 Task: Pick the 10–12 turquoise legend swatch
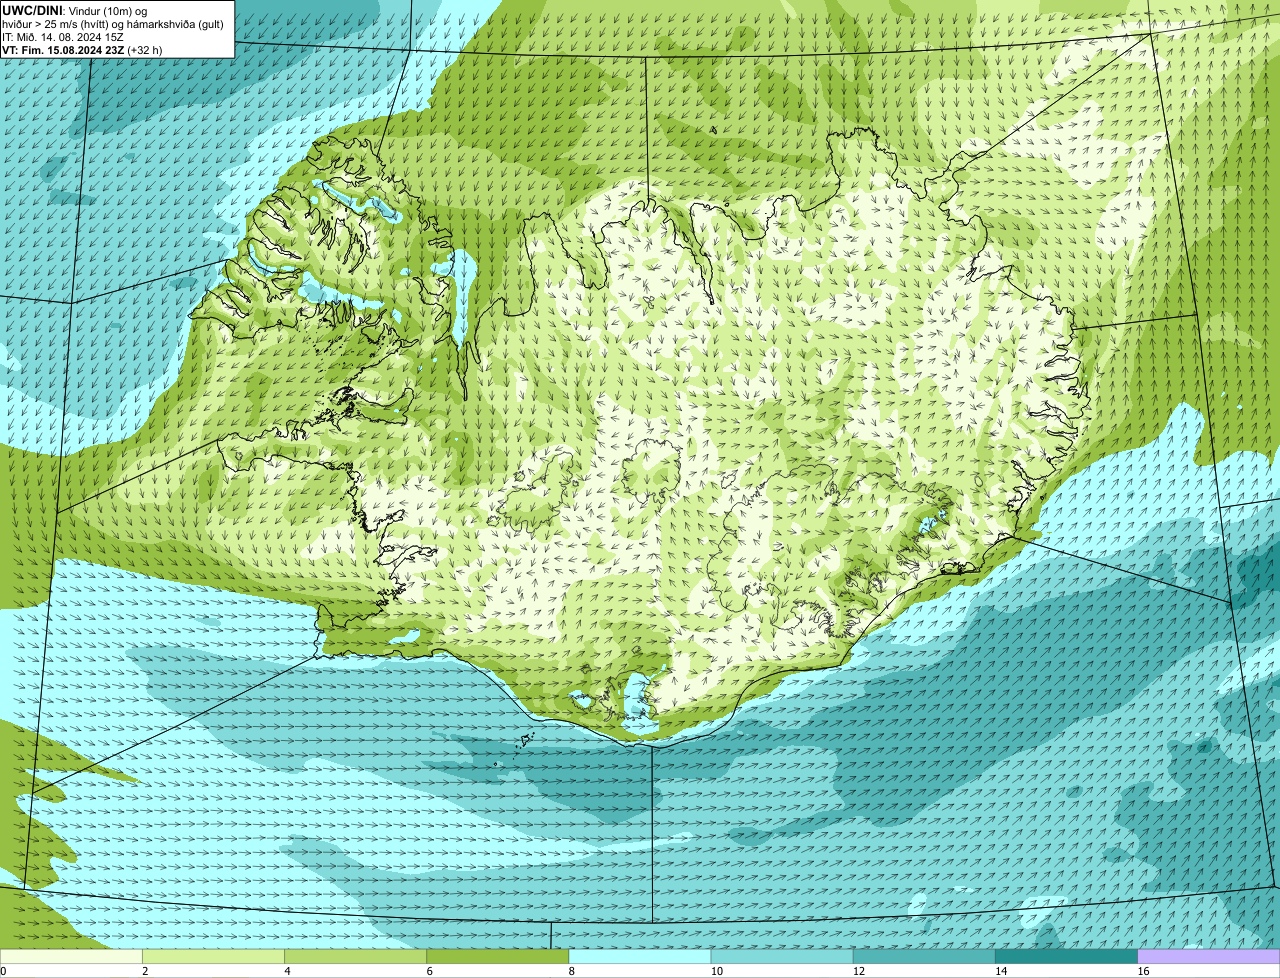(x=782, y=957)
